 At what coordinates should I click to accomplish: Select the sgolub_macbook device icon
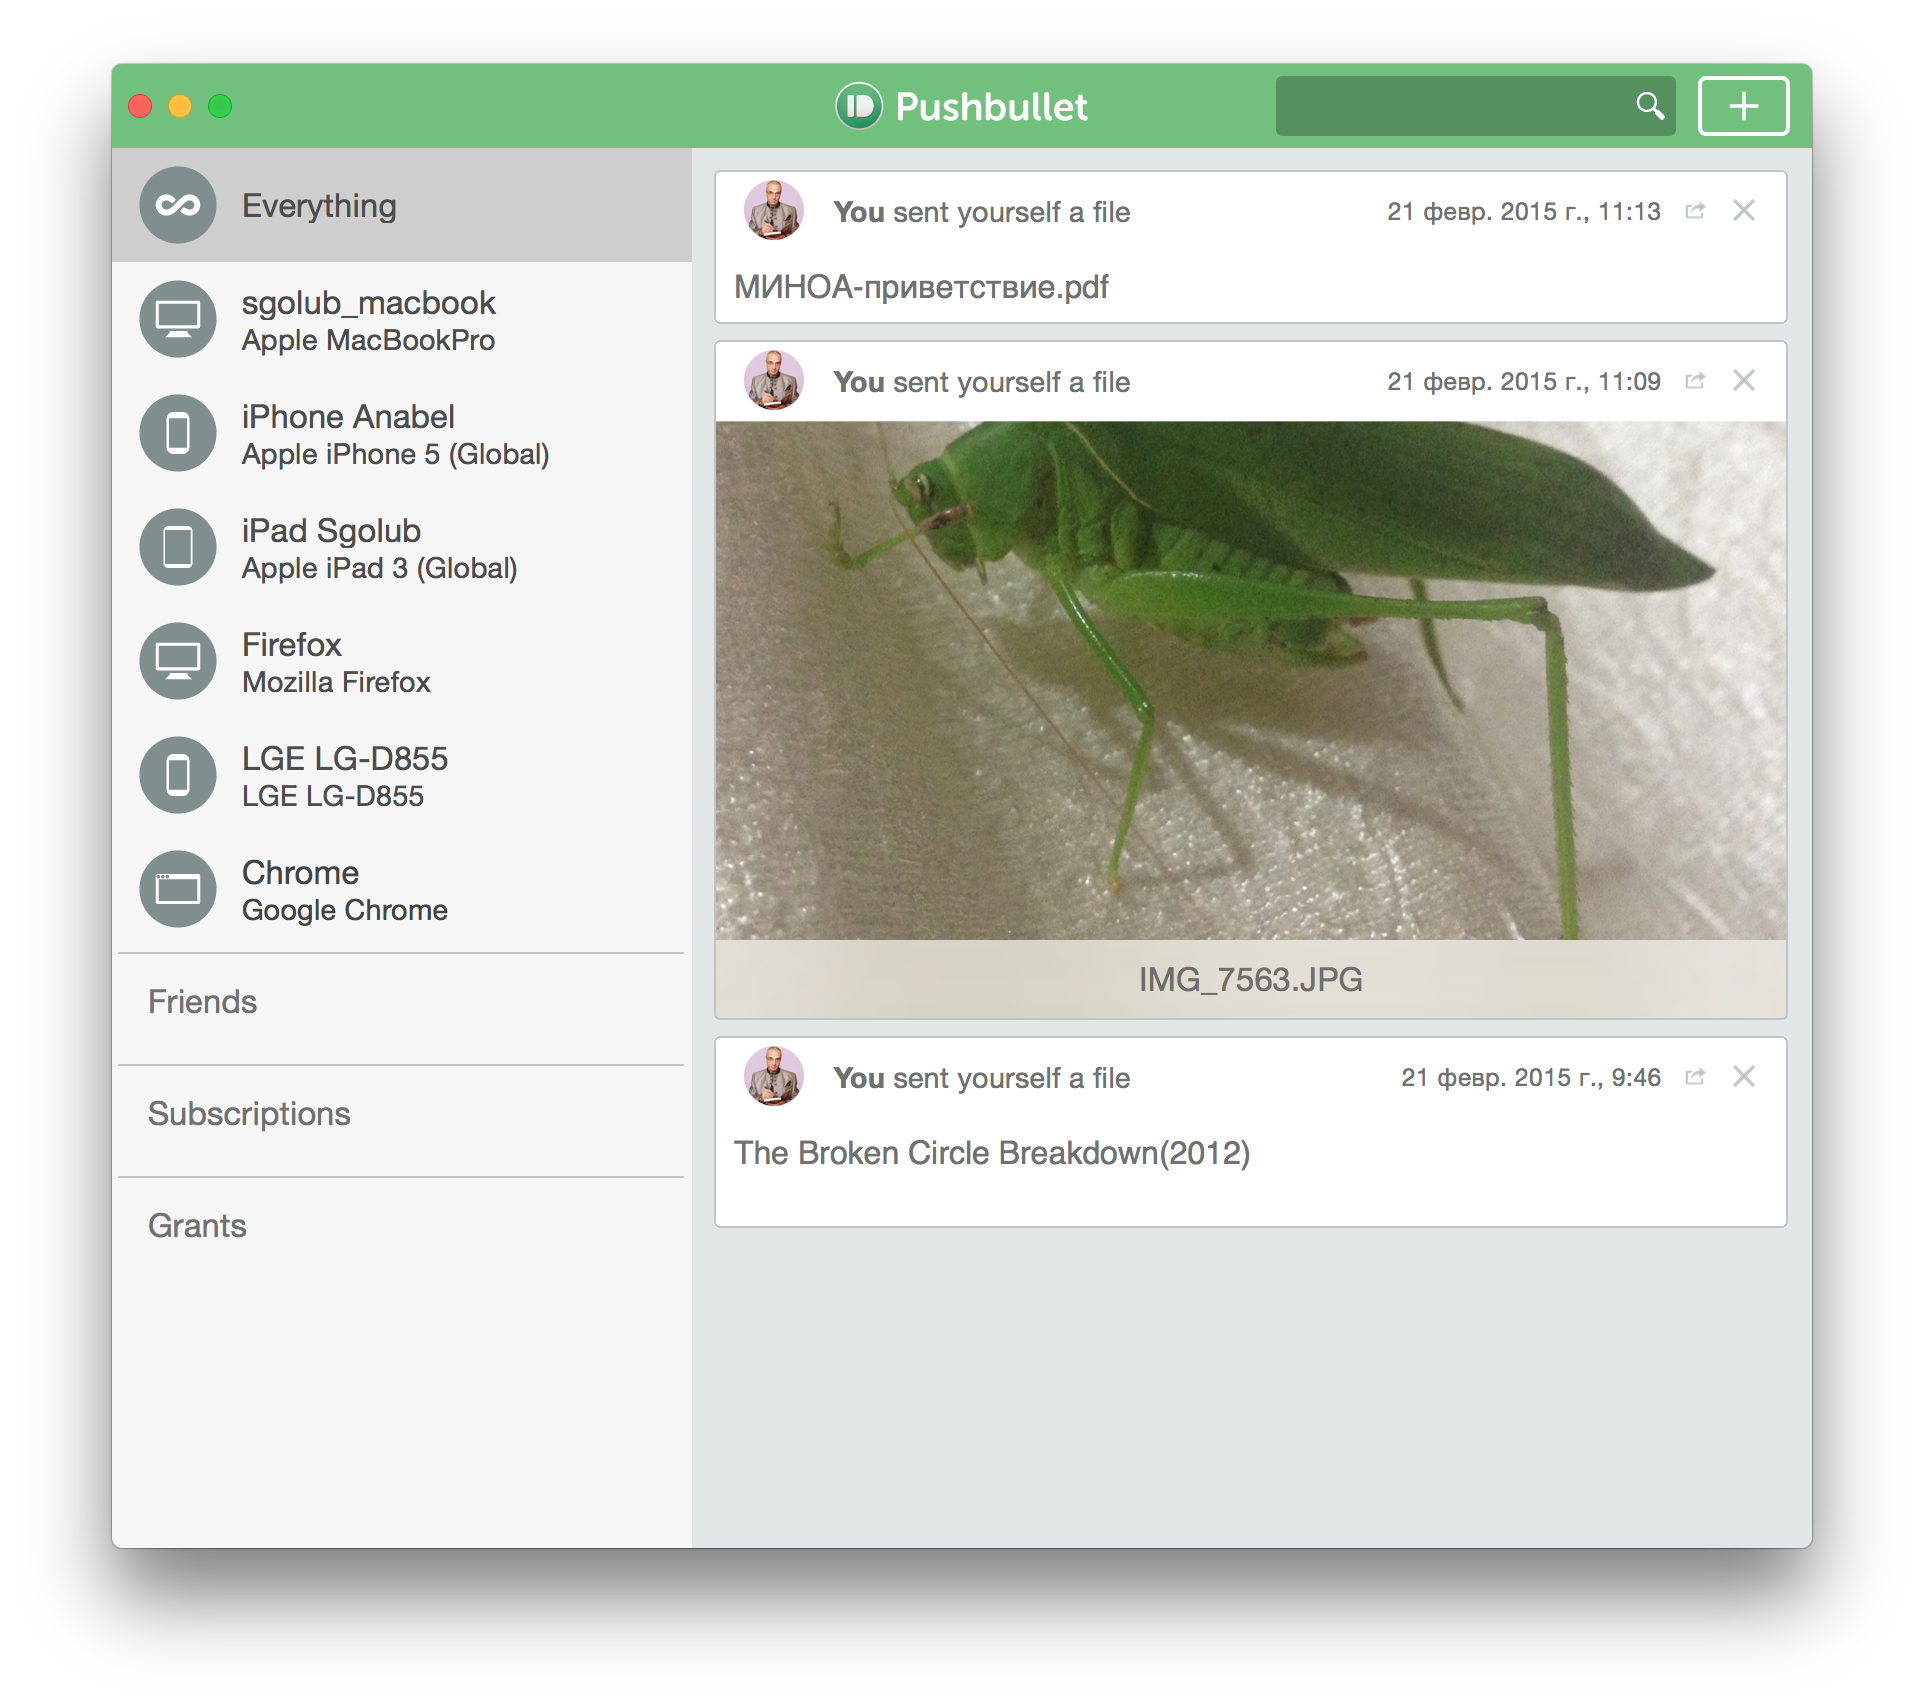point(178,319)
